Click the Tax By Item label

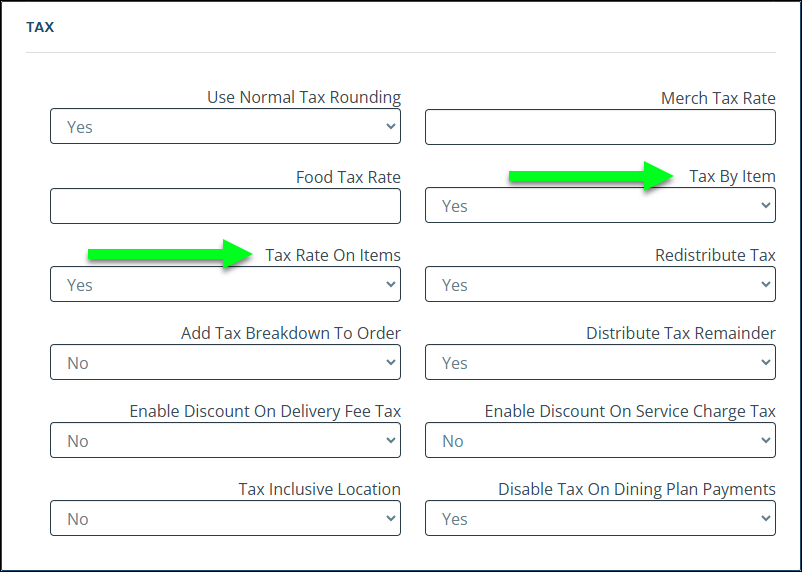tap(732, 176)
